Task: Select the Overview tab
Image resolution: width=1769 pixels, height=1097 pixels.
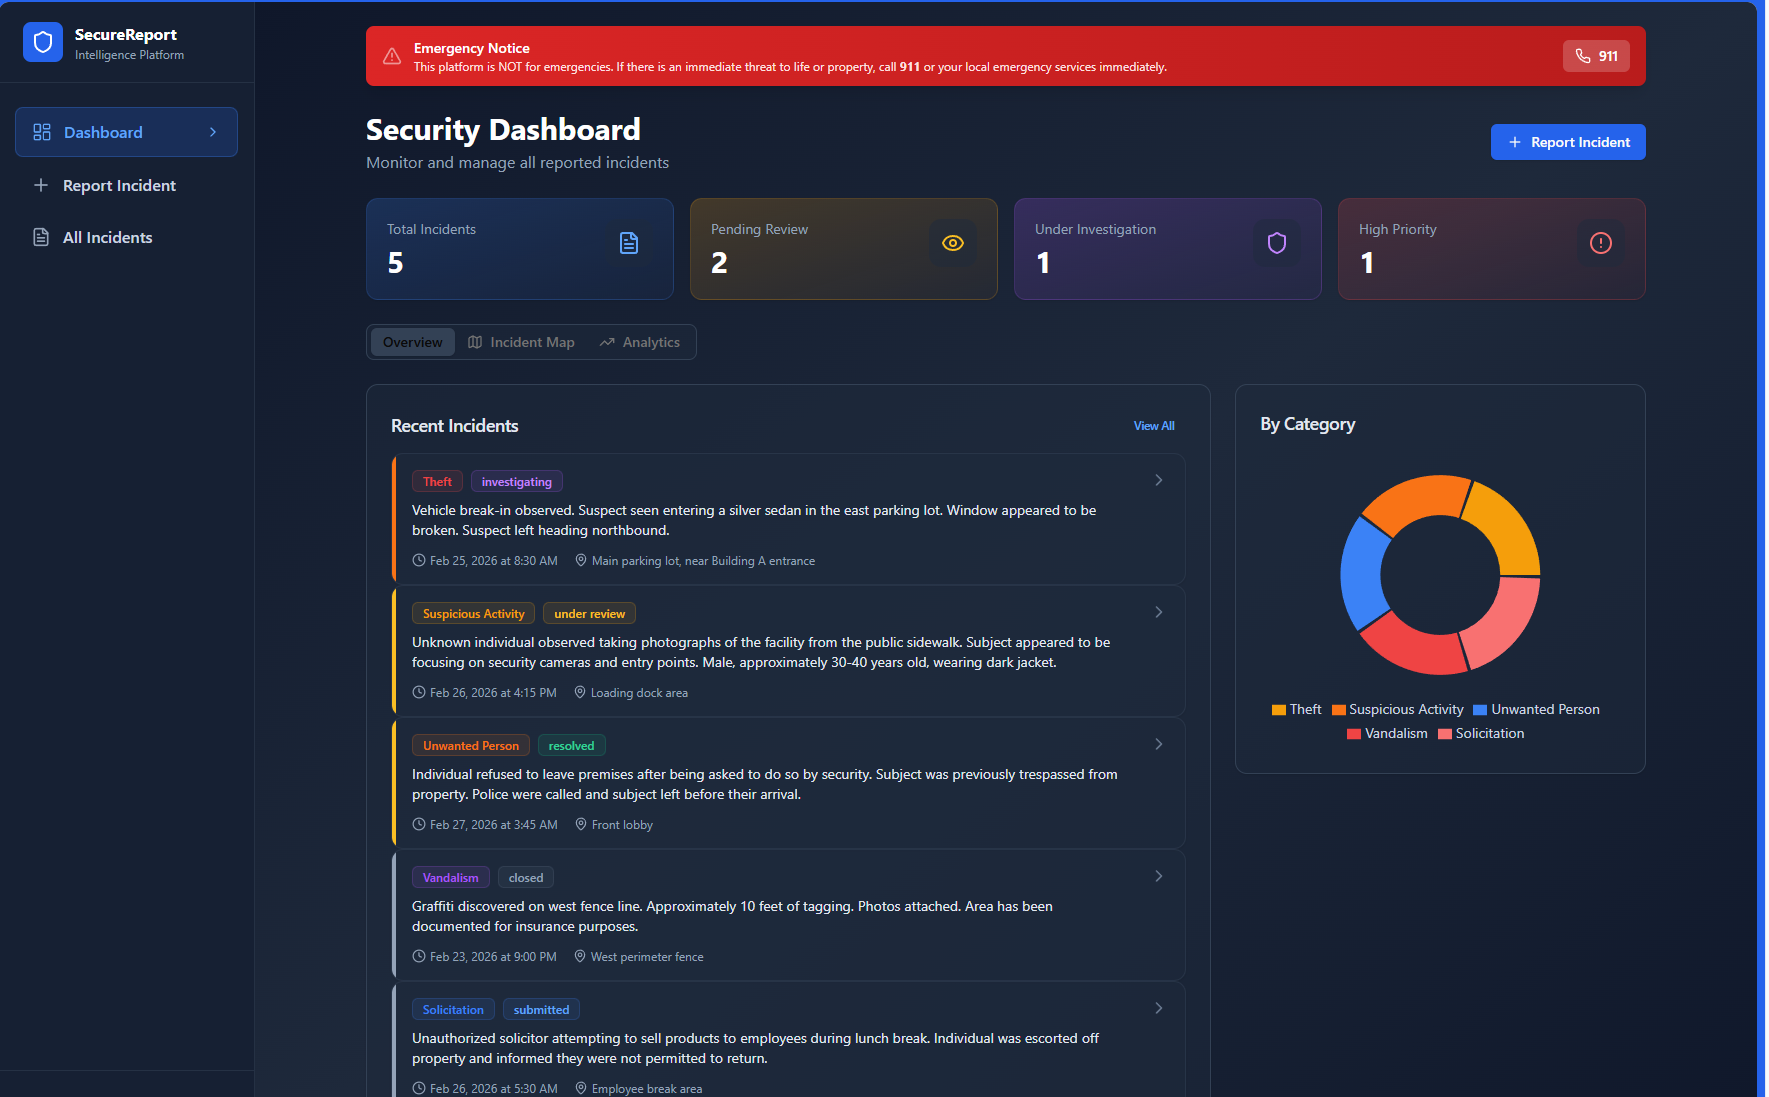Action: point(412,342)
